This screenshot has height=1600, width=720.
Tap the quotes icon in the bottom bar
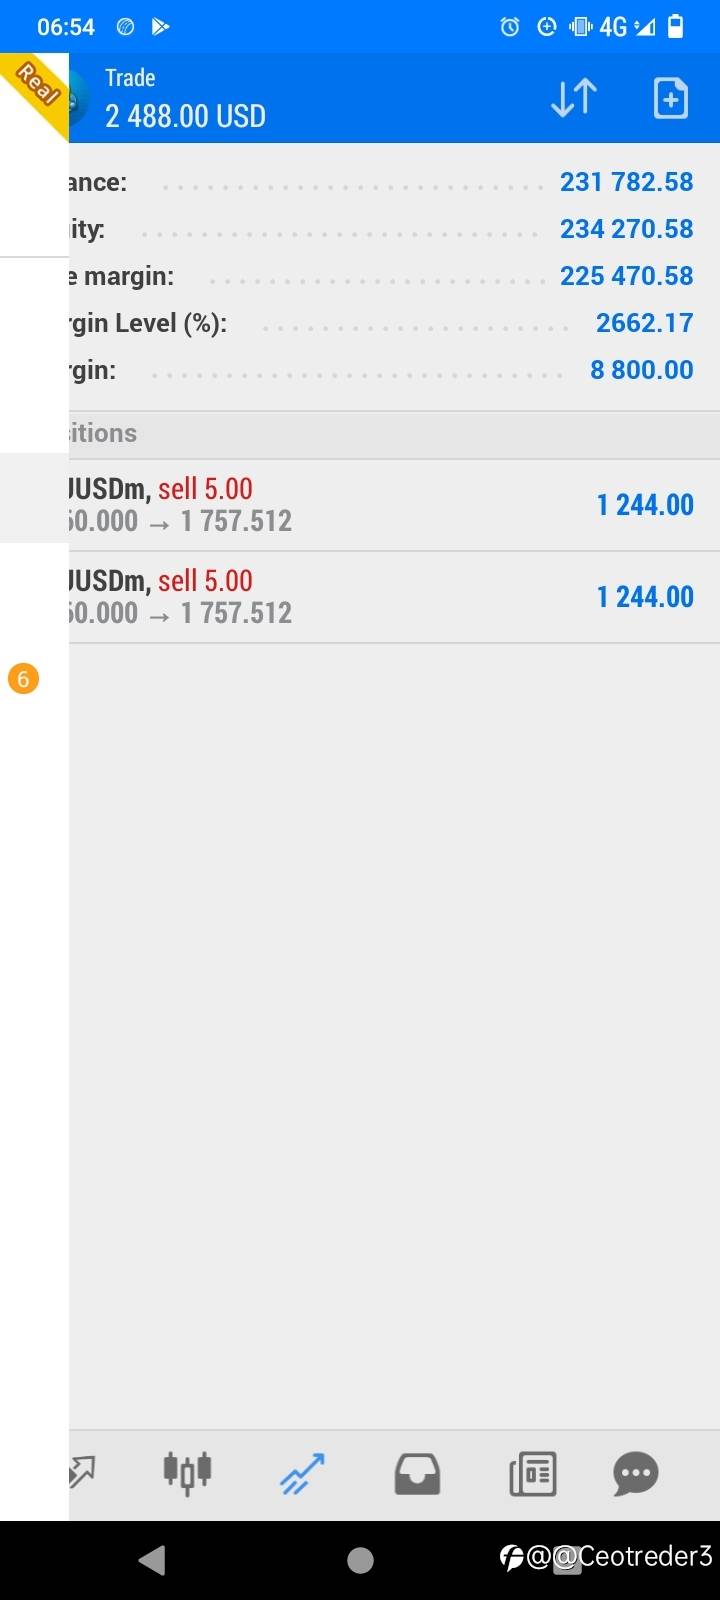(82, 1472)
